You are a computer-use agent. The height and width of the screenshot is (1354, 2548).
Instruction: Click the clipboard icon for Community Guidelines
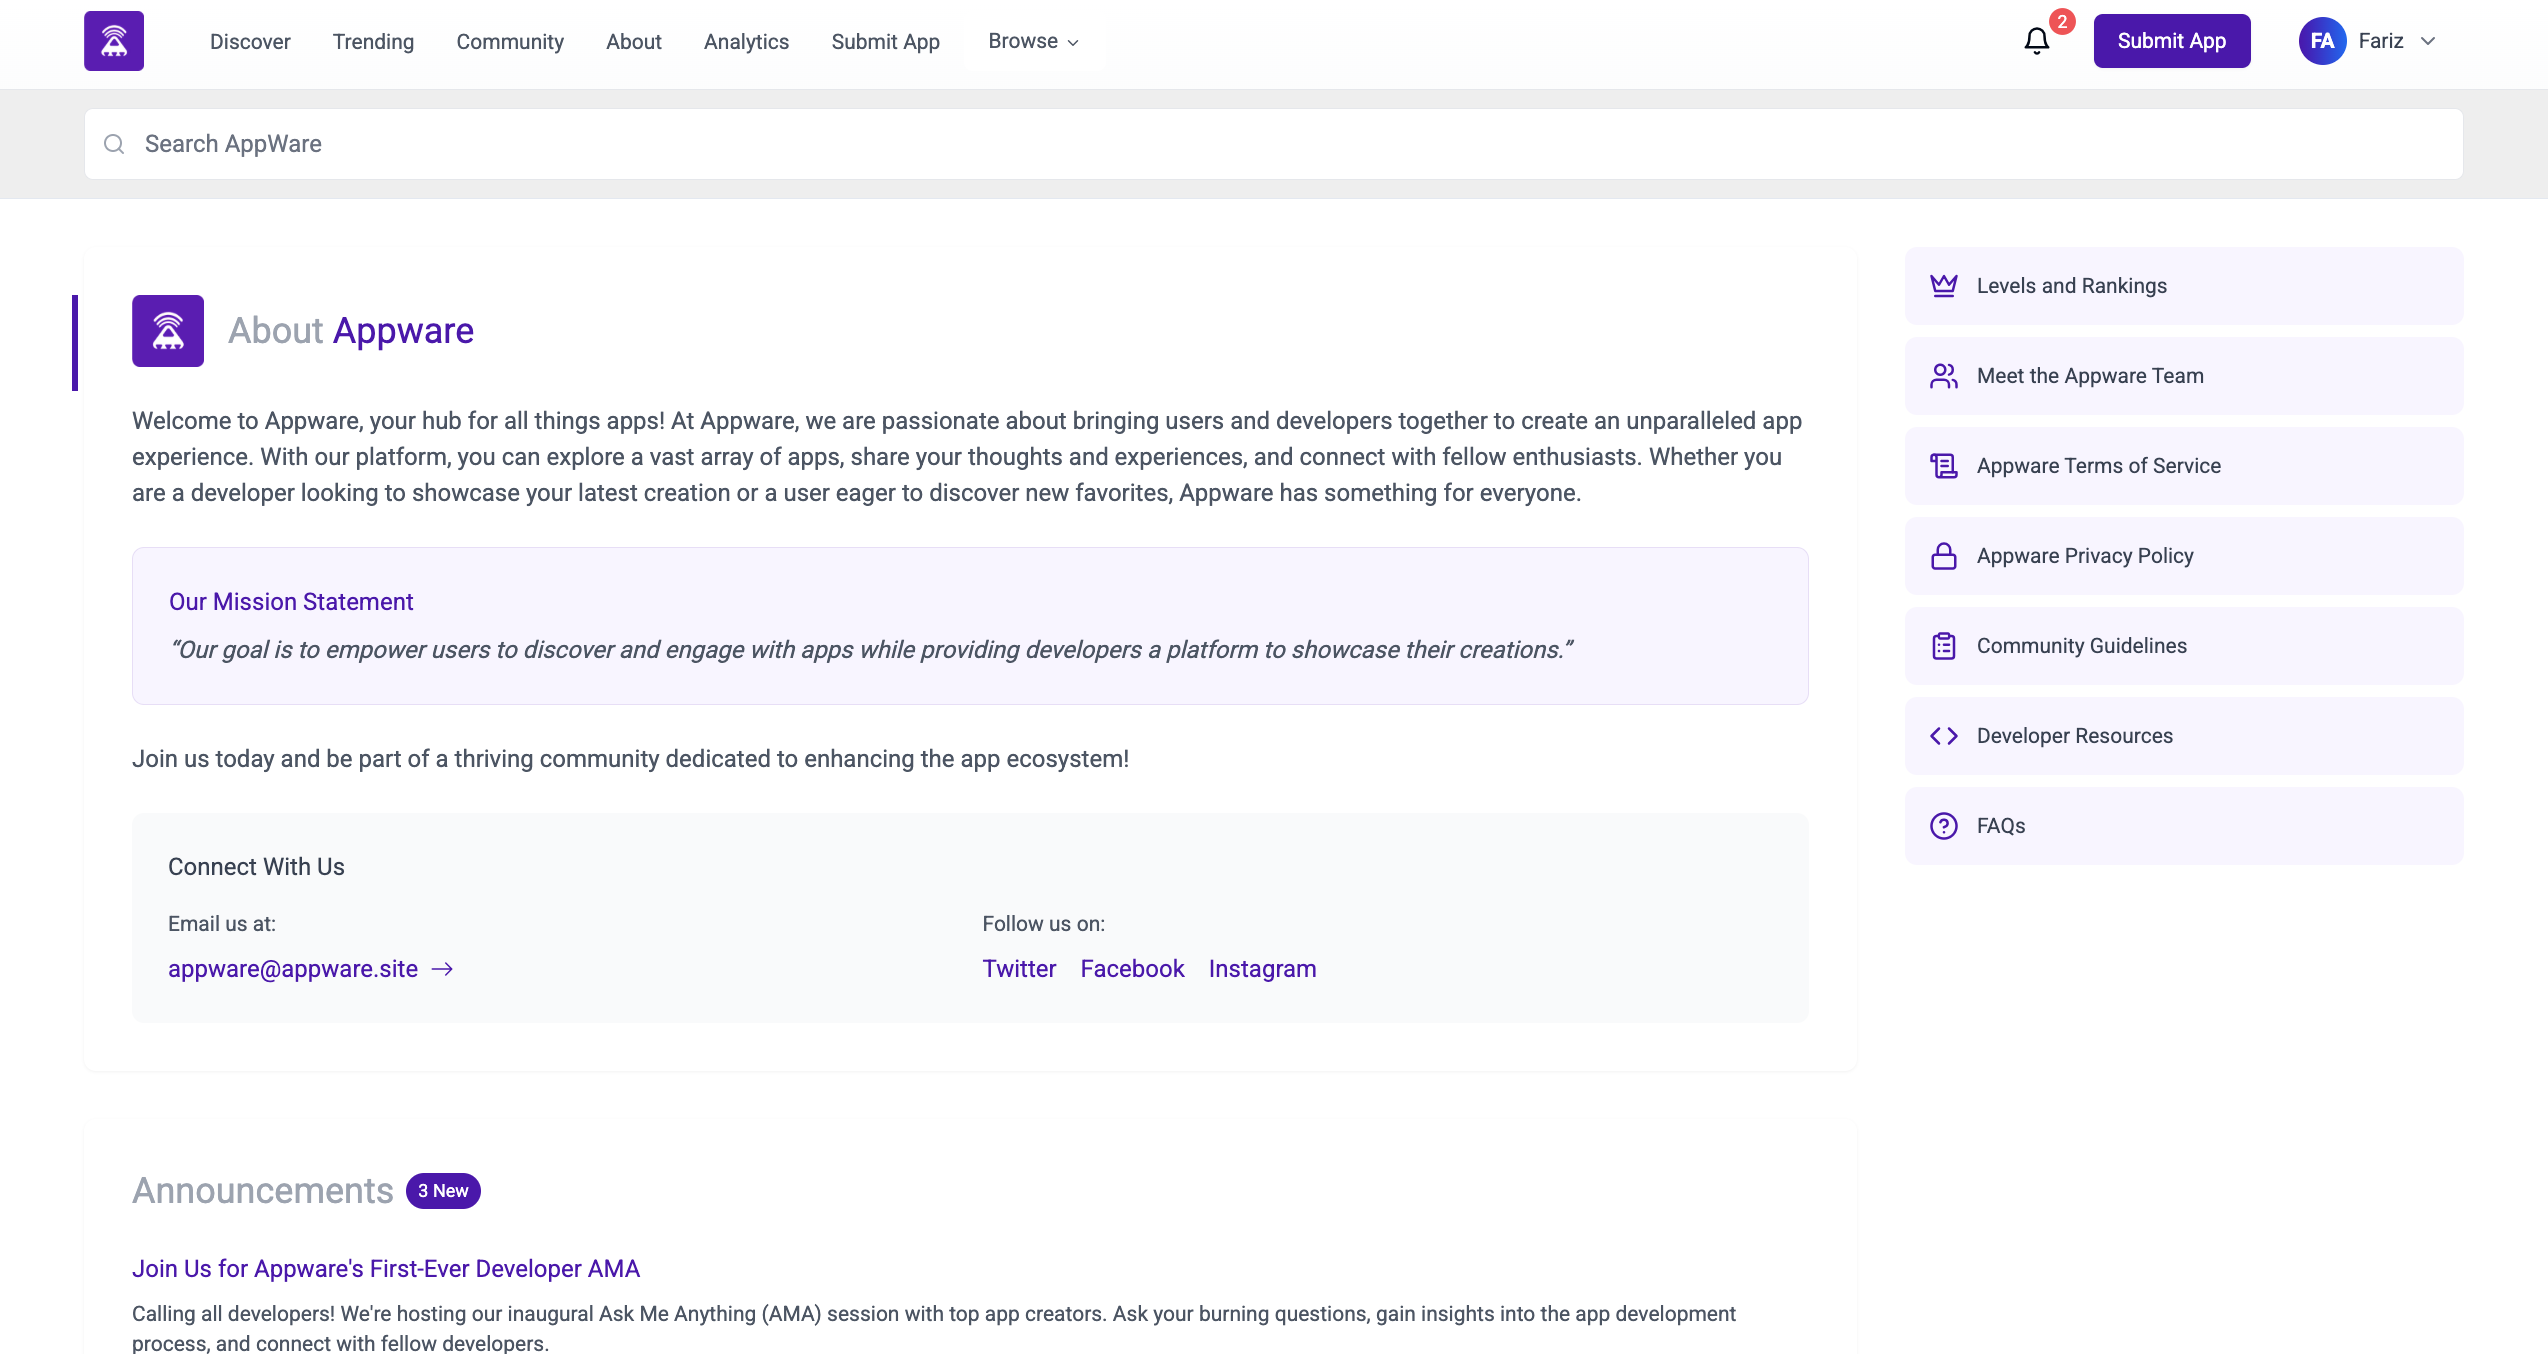pyautogui.click(x=1944, y=646)
